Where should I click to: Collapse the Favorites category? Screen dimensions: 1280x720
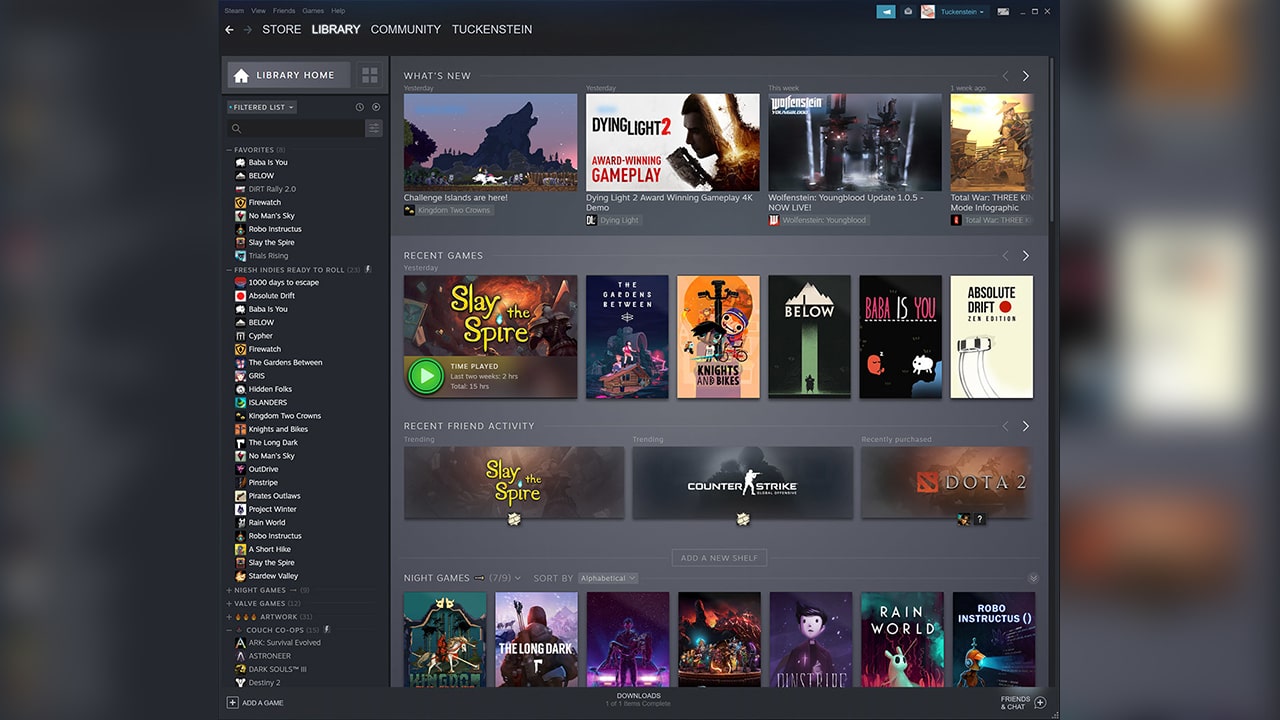tap(229, 150)
